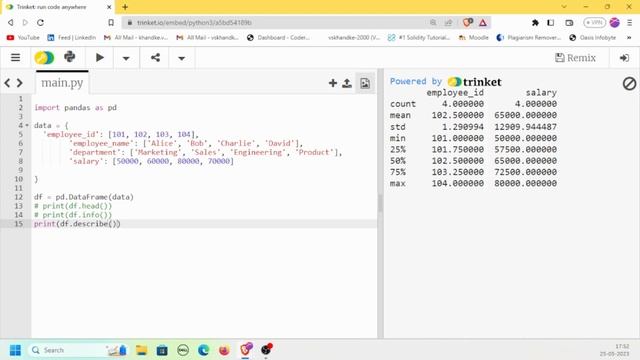Click the URL address bar

(x=278, y=22)
